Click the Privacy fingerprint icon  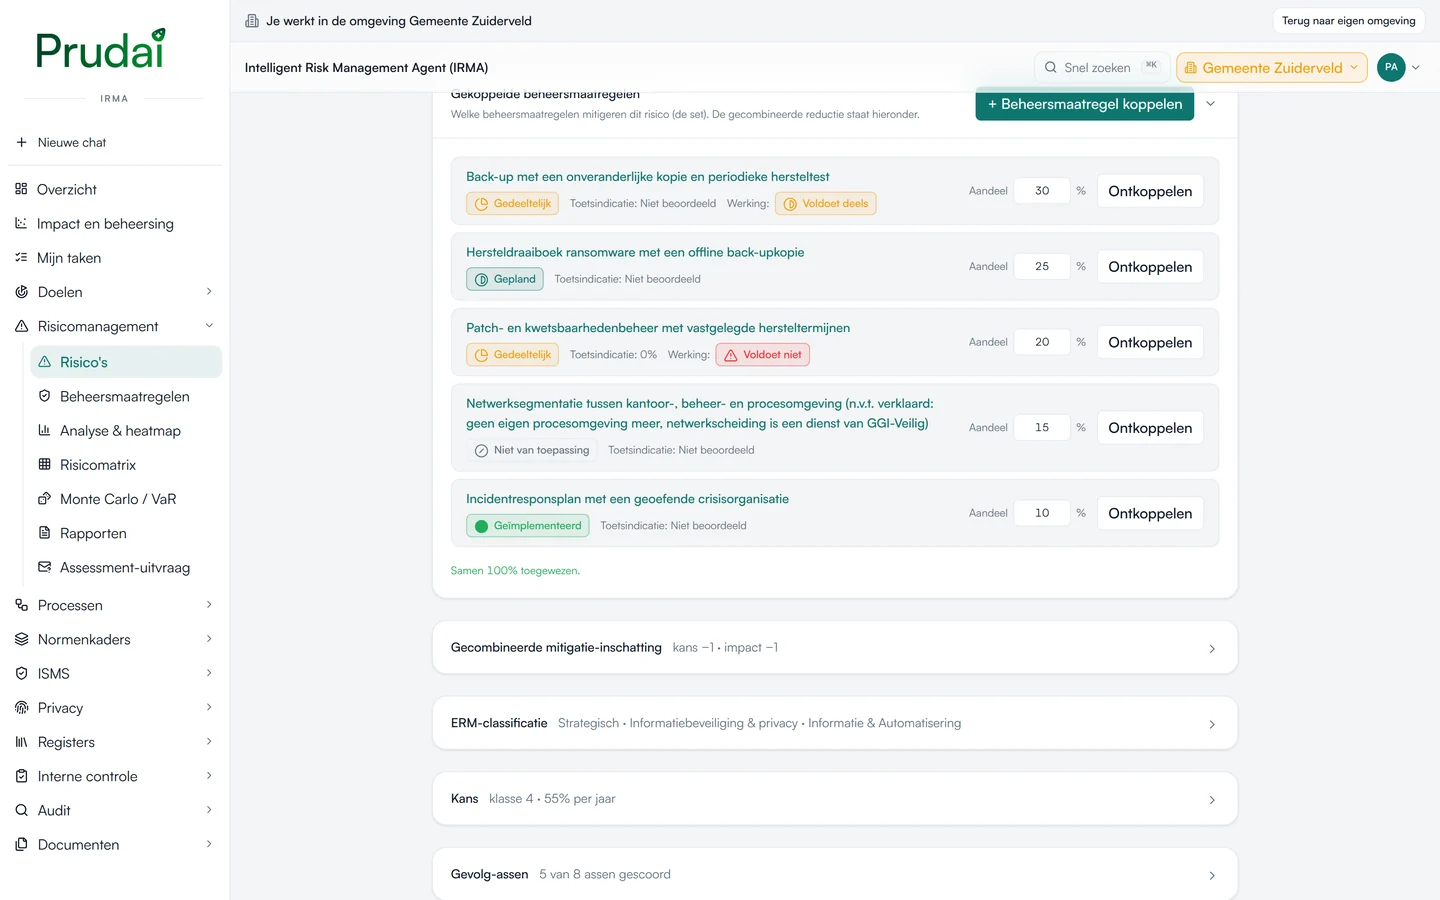pyautogui.click(x=21, y=707)
